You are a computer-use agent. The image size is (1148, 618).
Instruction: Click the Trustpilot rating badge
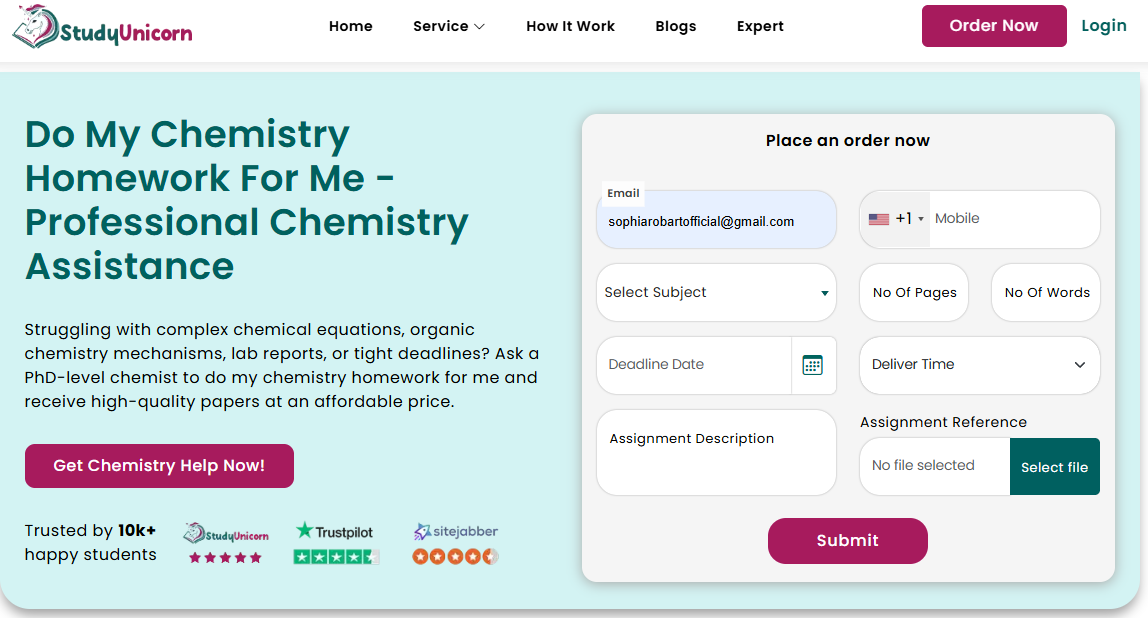pos(336,543)
